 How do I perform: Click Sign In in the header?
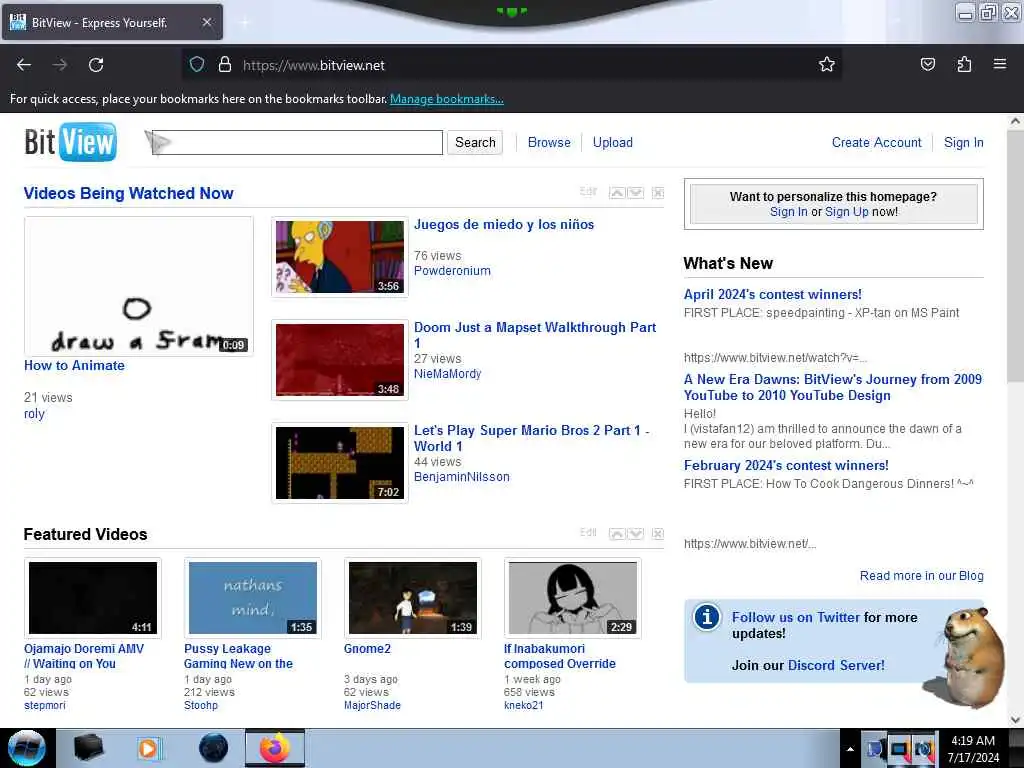[x=963, y=142]
